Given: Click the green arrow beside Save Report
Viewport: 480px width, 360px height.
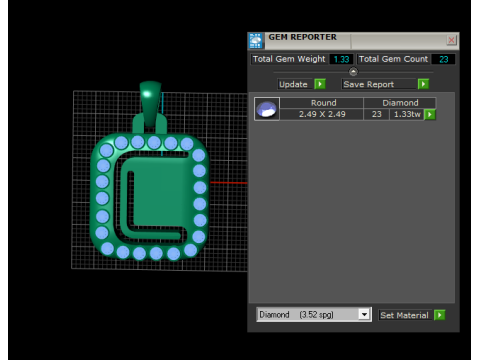Looking at the screenshot, I should (423, 84).
